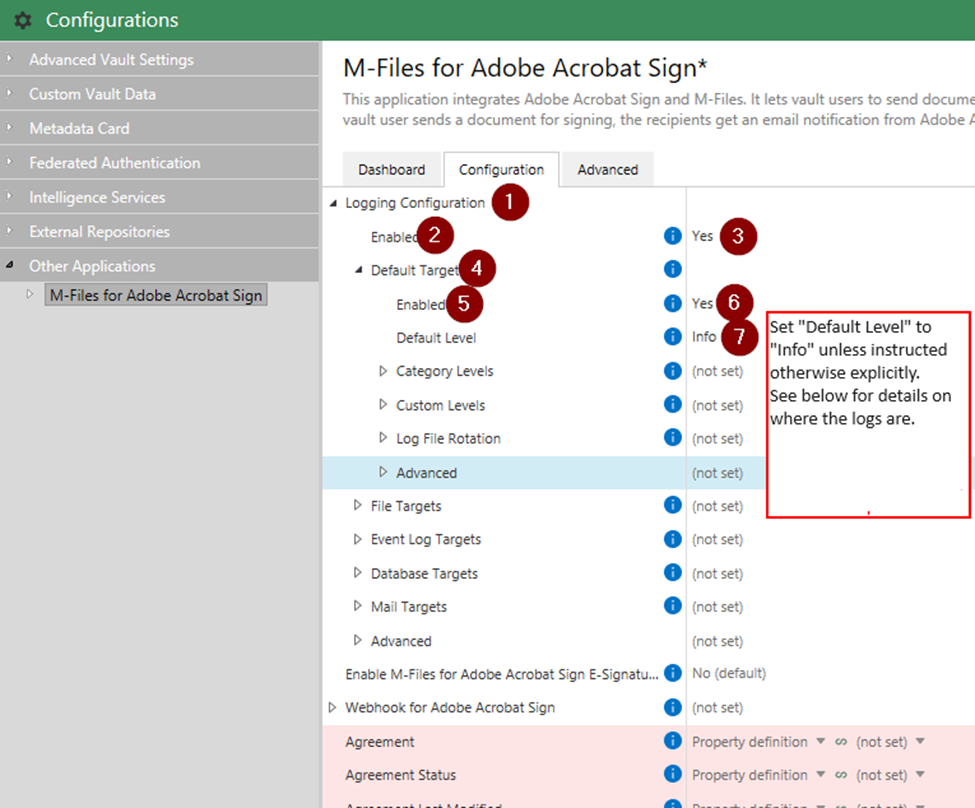Open info icon for Webhook for Adobe Acrobat Sign
Viewport: 975px width, 808px height.
click(672, 707)
